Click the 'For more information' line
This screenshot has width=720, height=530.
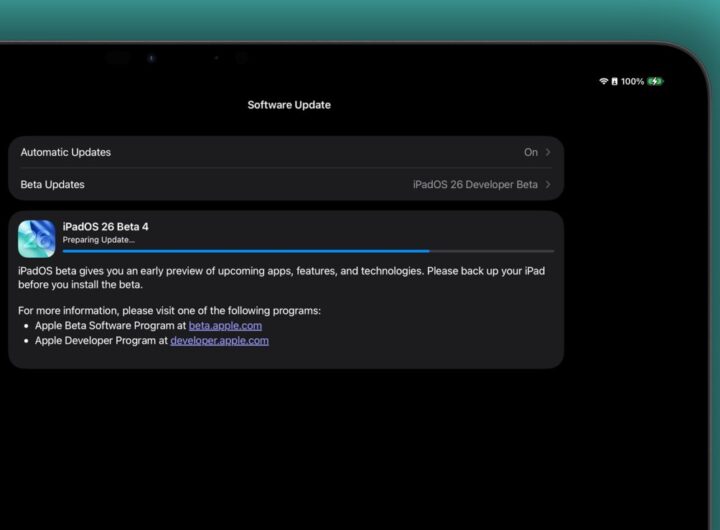click(169, 310)
